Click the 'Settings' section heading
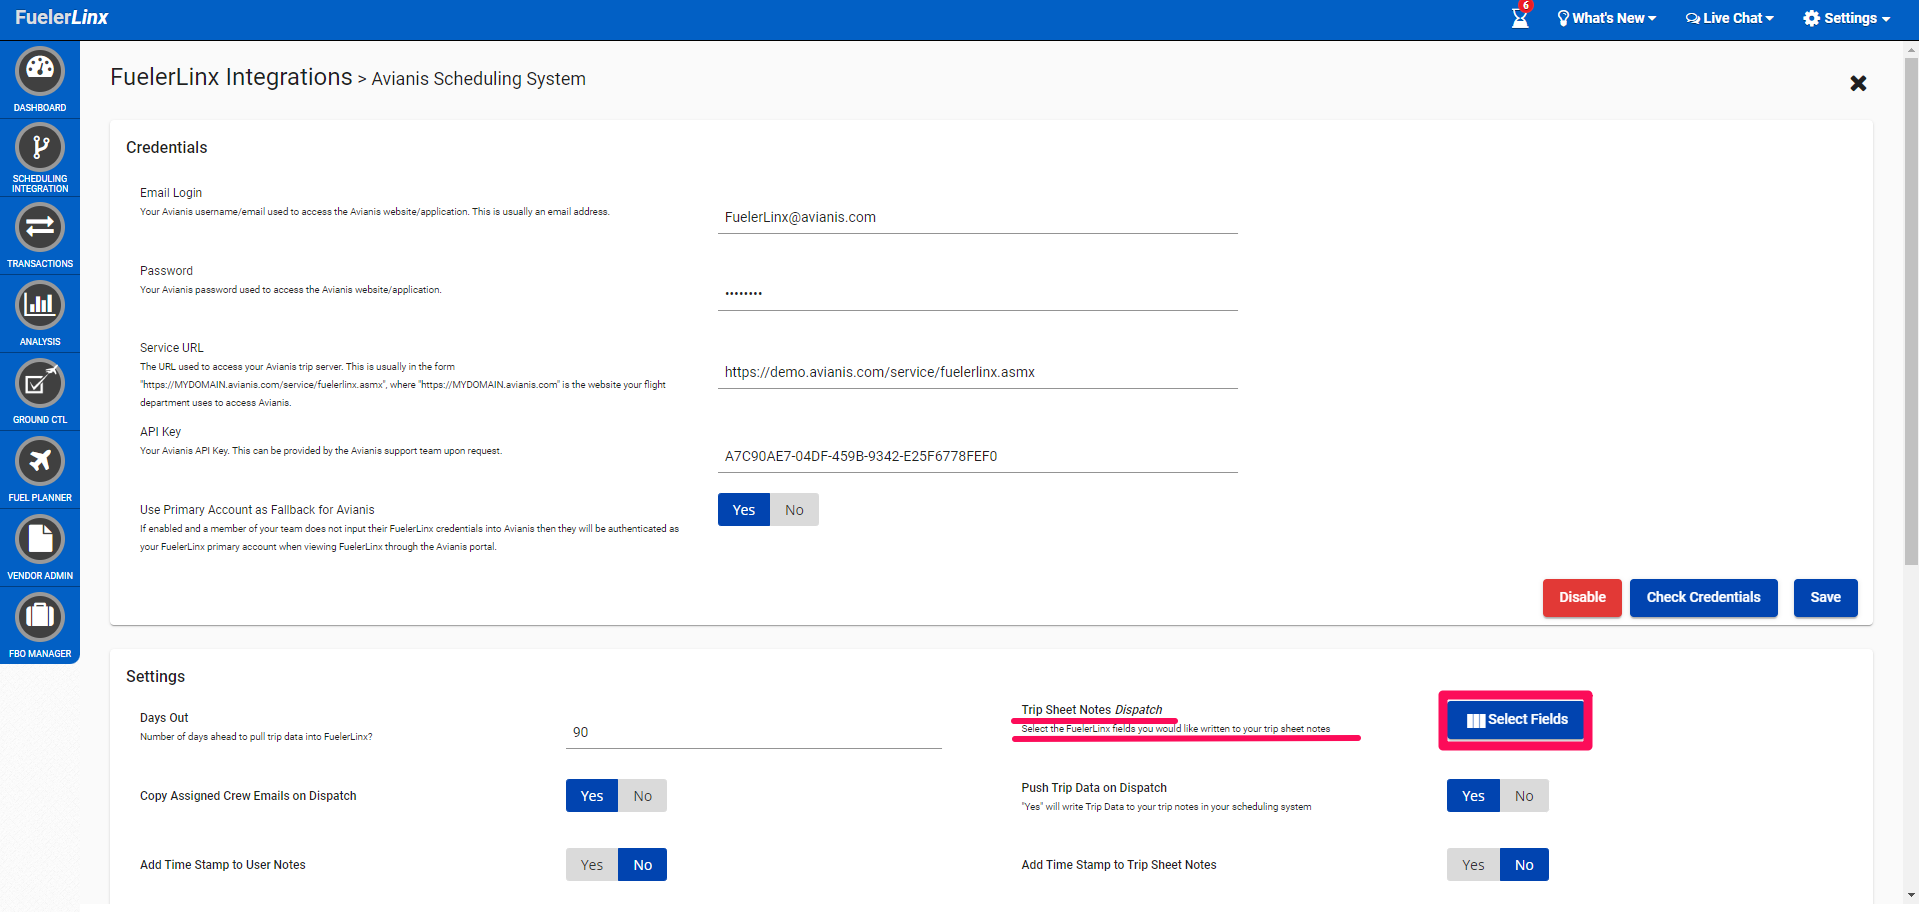The image size is (1919, 924). [x=155, y=677]
